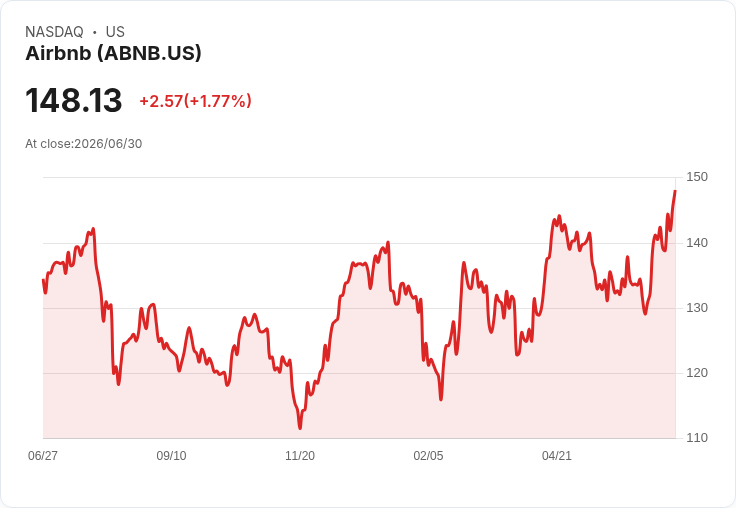Click the 06/27 date axis label
Screen dimensions: 736x508
[43, 455]
